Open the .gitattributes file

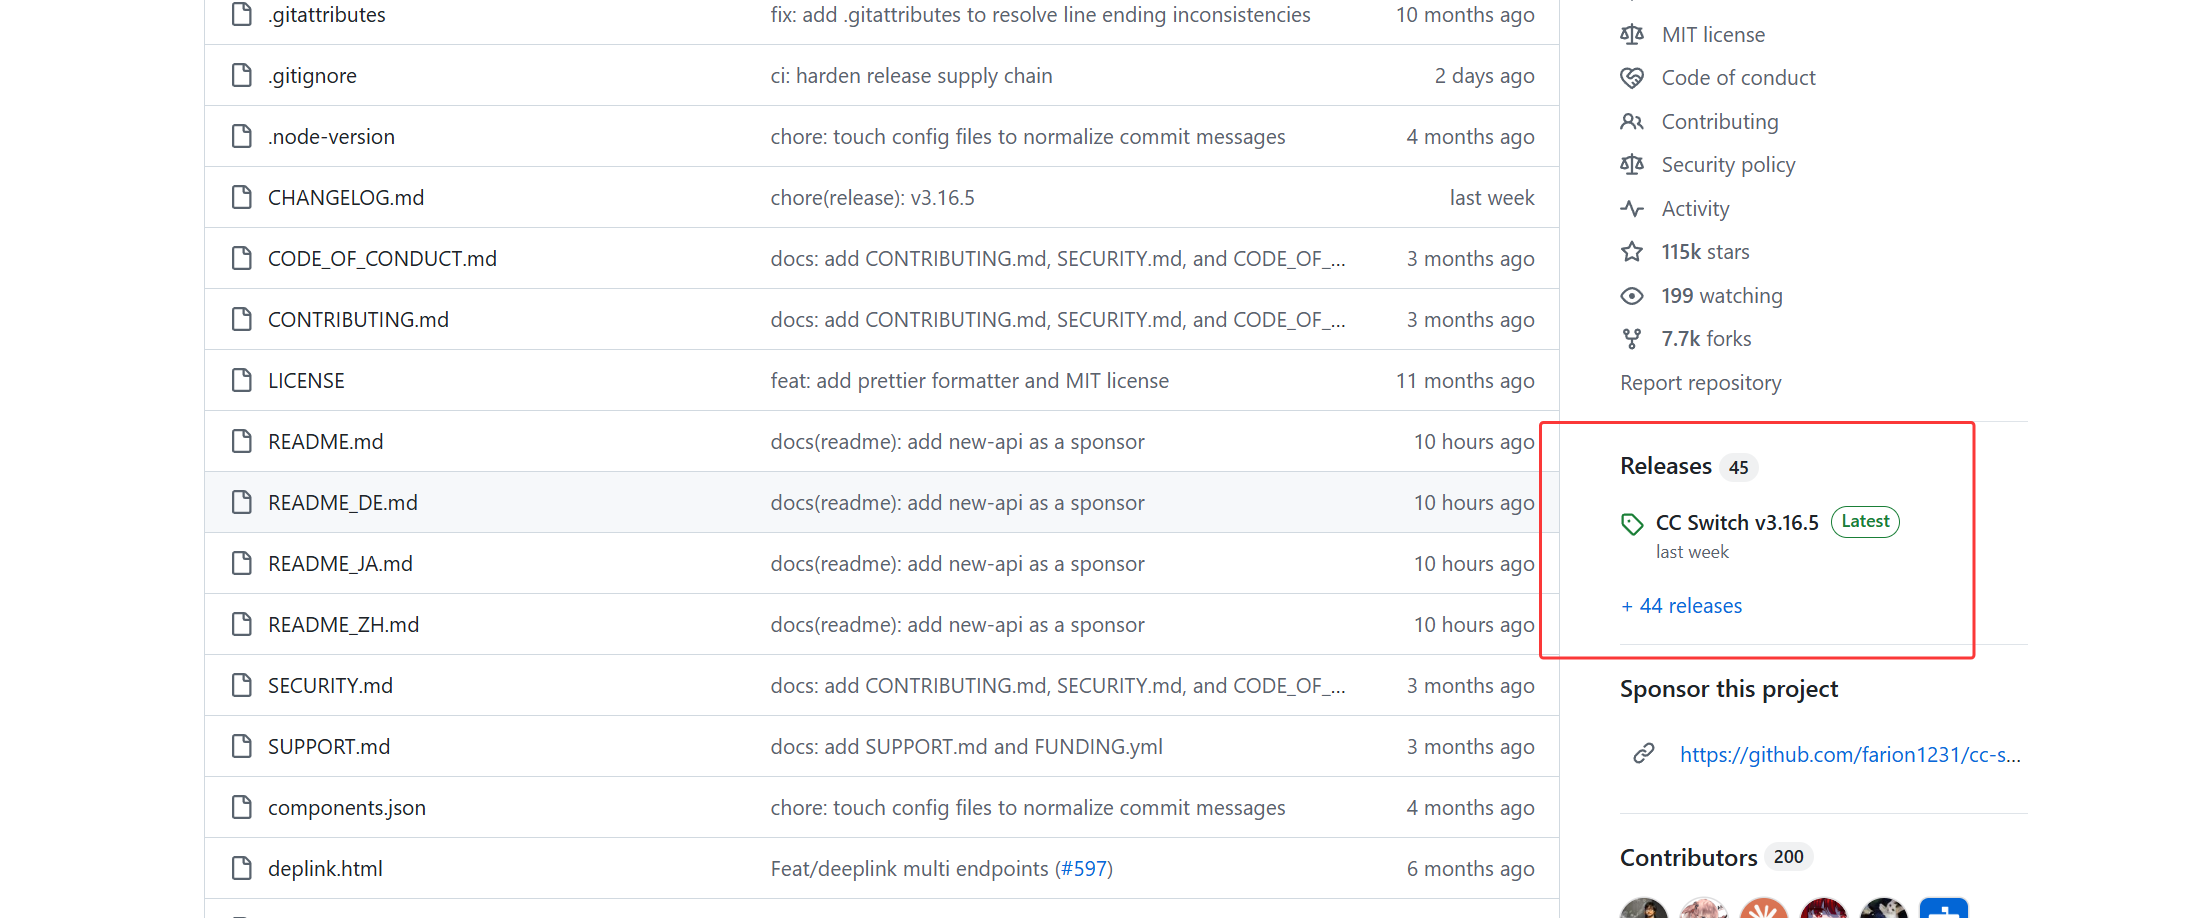(327, 14)
